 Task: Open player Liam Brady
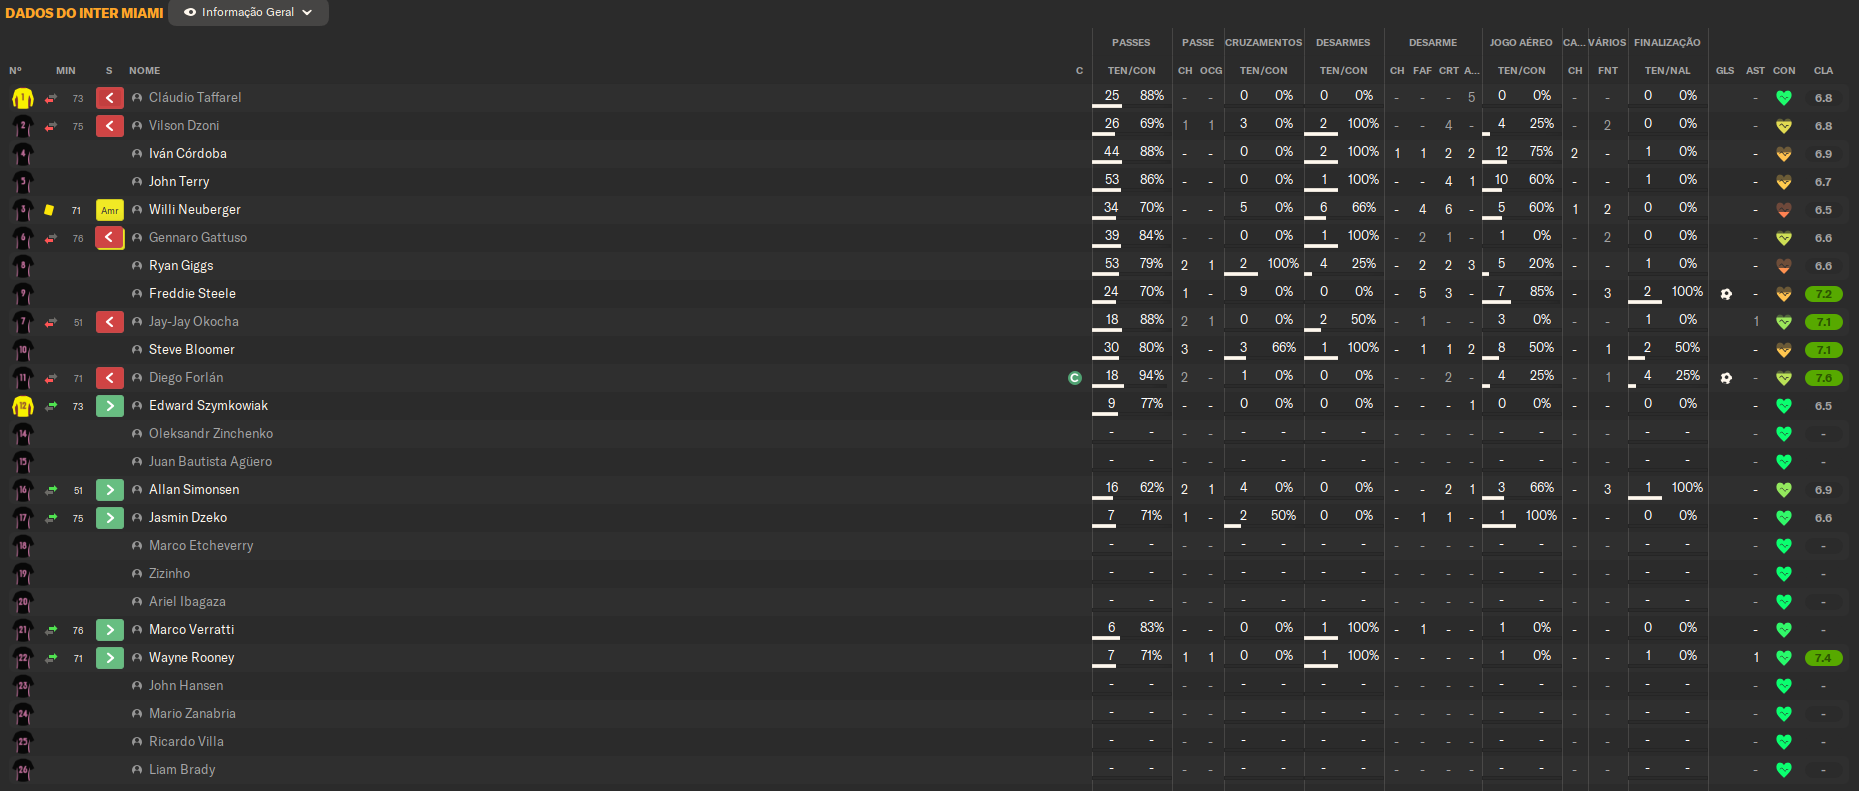click(182, 770)
